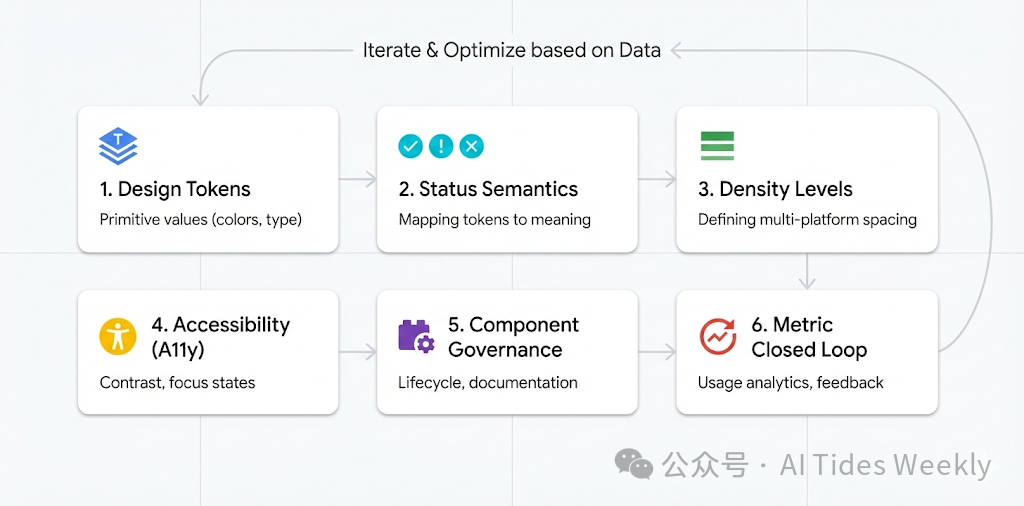Click the "1. Design Tokens" heading
Viewport: 1024px width, 506px height.
point(175,189)
